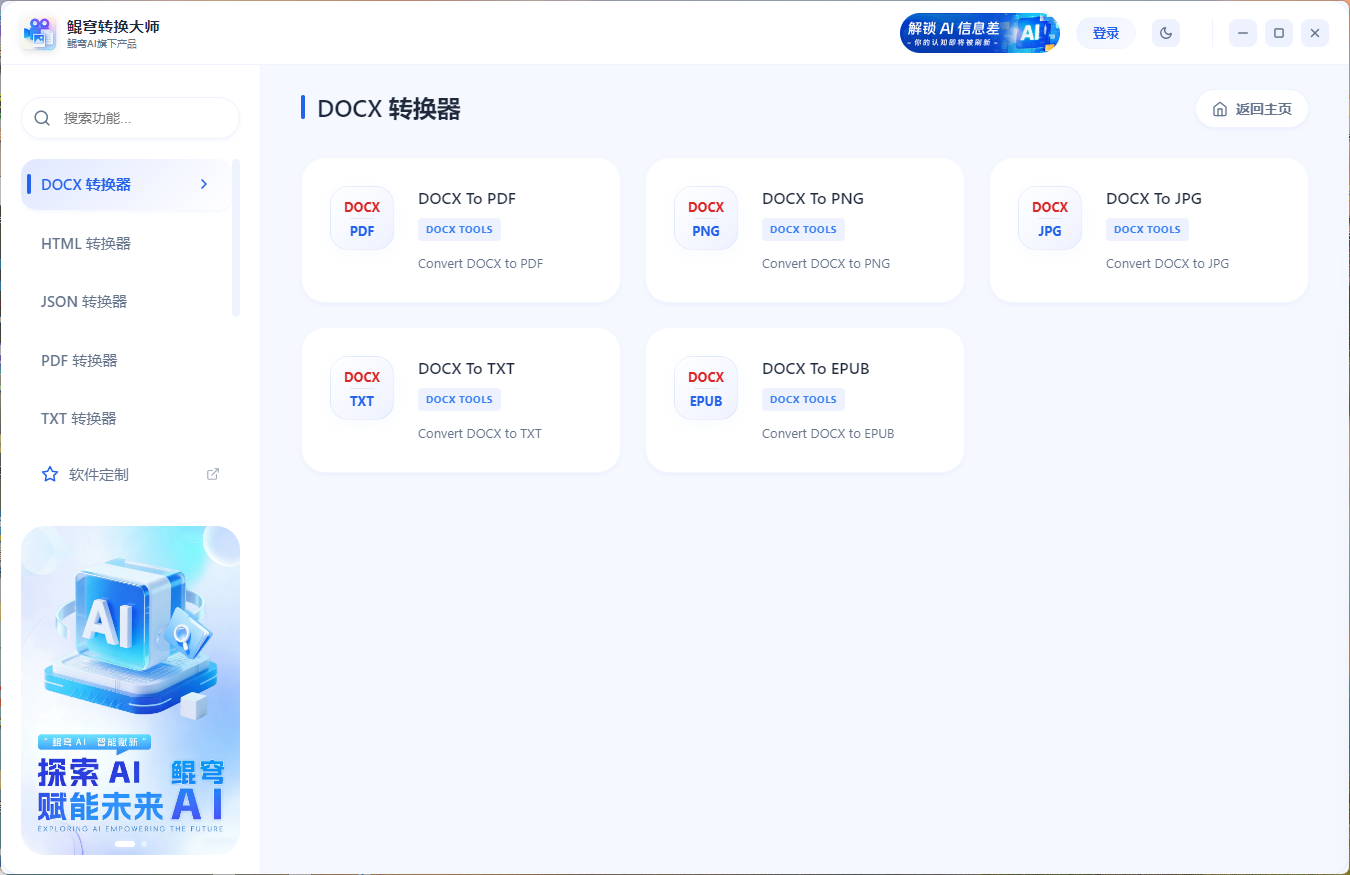The width and height of the screenshot is (1350, 875).
Task: Click the 鲲穹转换大师 app logo
Action: (38, 32)
